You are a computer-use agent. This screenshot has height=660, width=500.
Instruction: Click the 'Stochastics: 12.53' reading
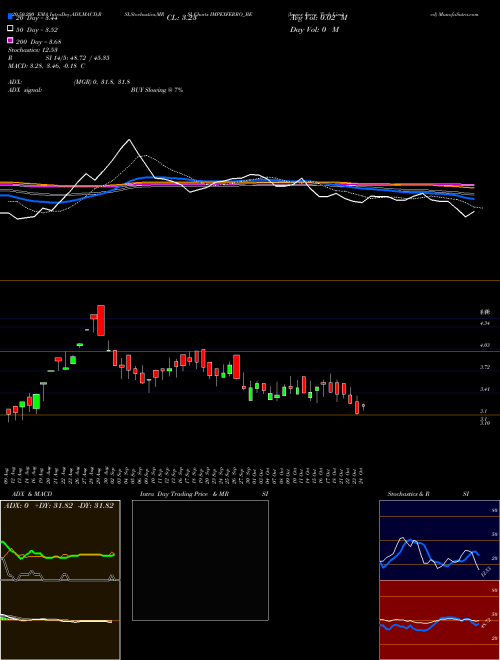[32, 50]
